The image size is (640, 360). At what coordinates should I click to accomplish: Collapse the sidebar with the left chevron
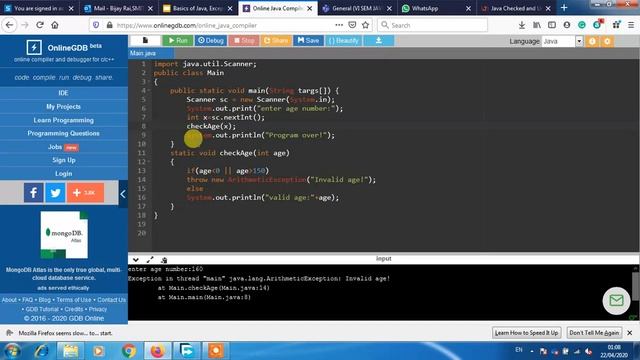coord(123,194)
